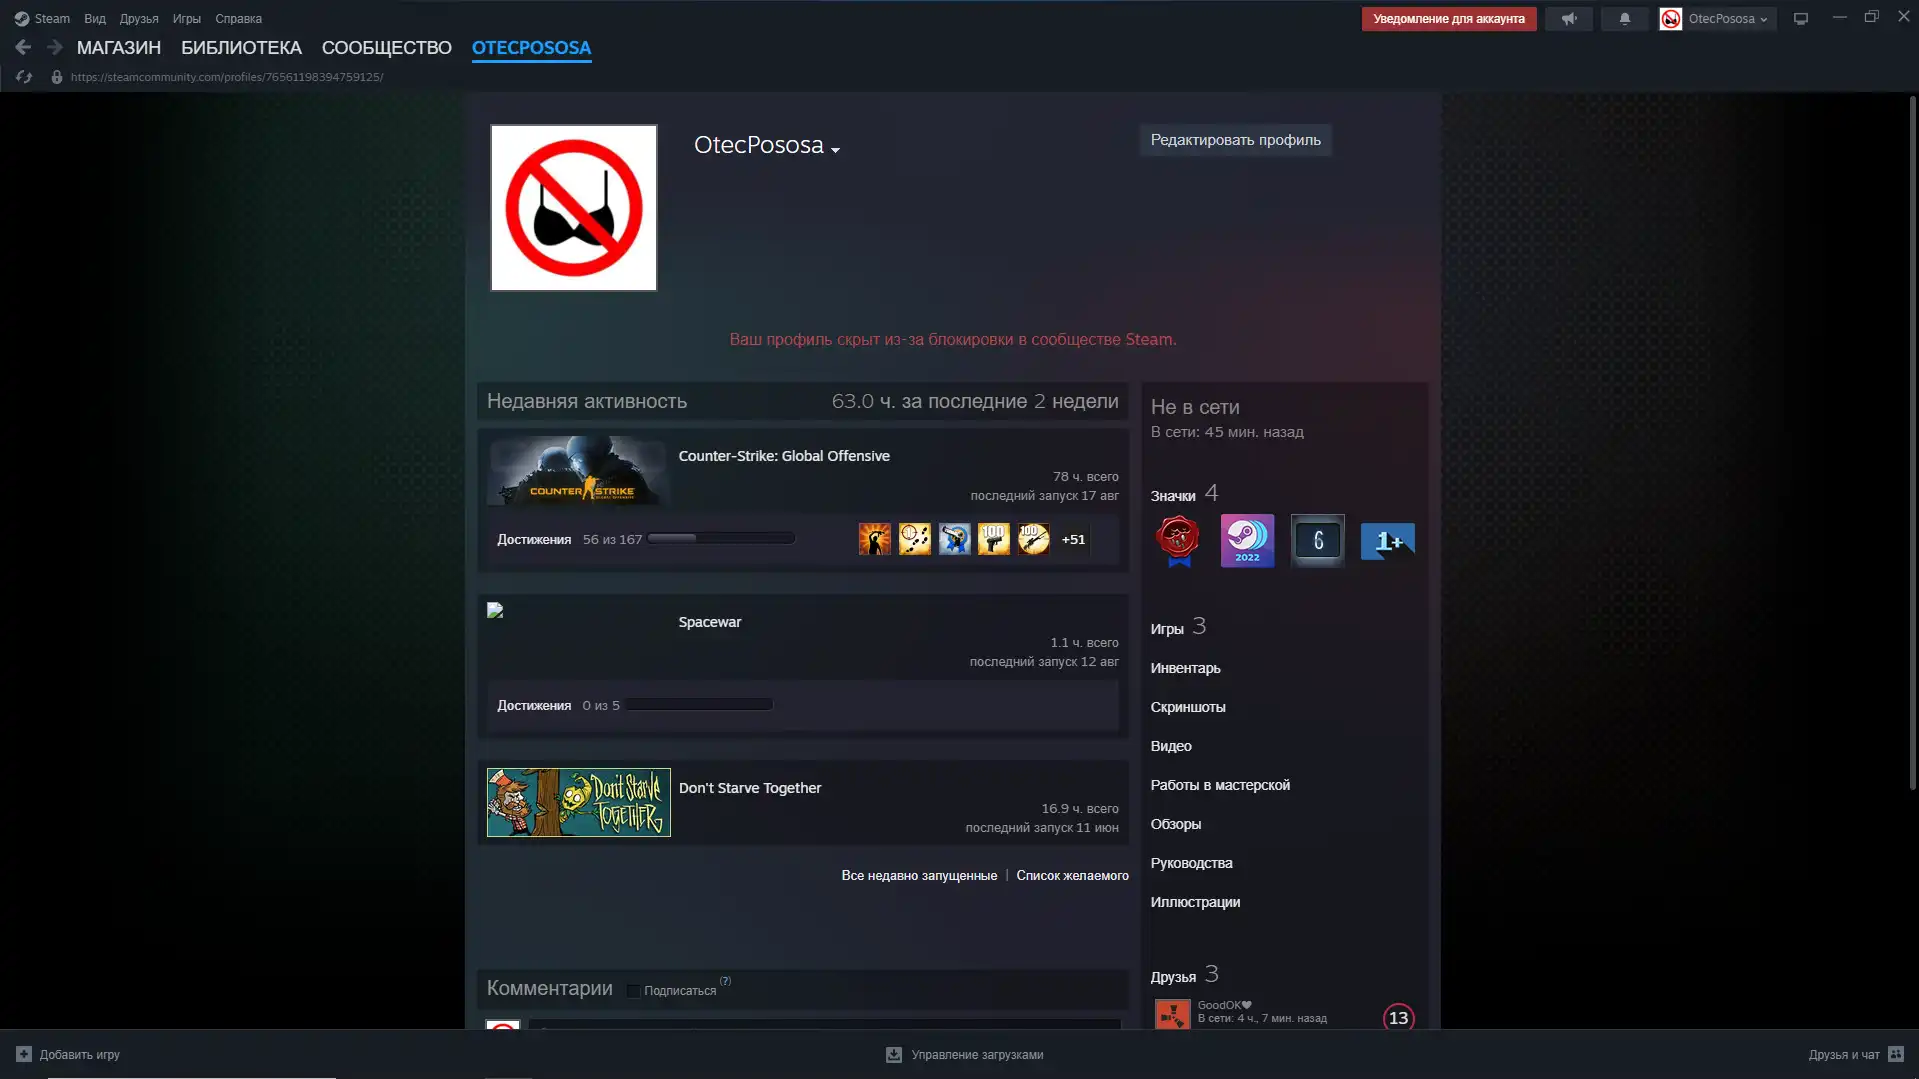Click the account avatar in the title bar
This screenshot has width=1919, height=1079.
coord(1670,19)
